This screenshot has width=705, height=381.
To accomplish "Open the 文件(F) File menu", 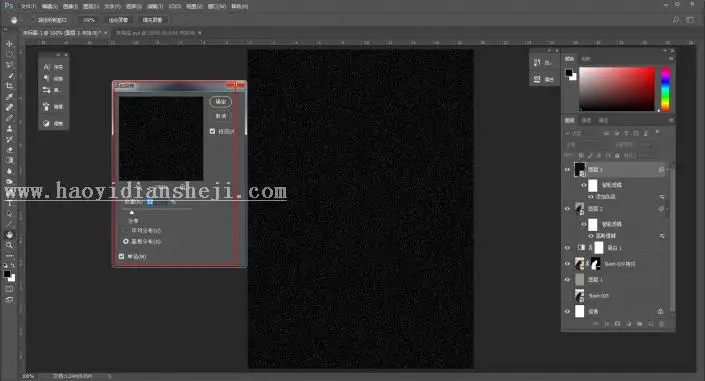I will click(28, 6).
